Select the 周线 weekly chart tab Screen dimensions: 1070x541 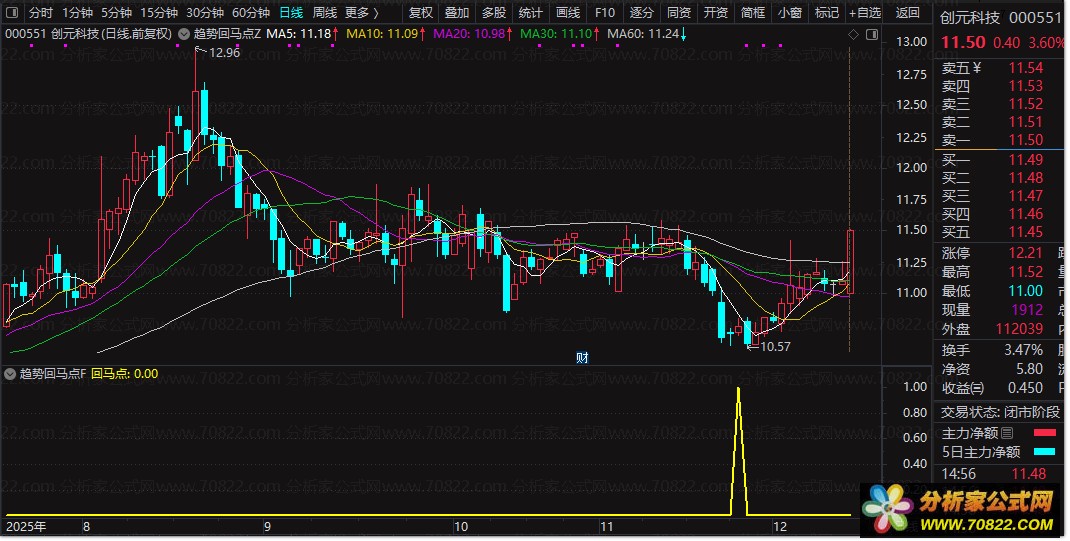(325, 12)
